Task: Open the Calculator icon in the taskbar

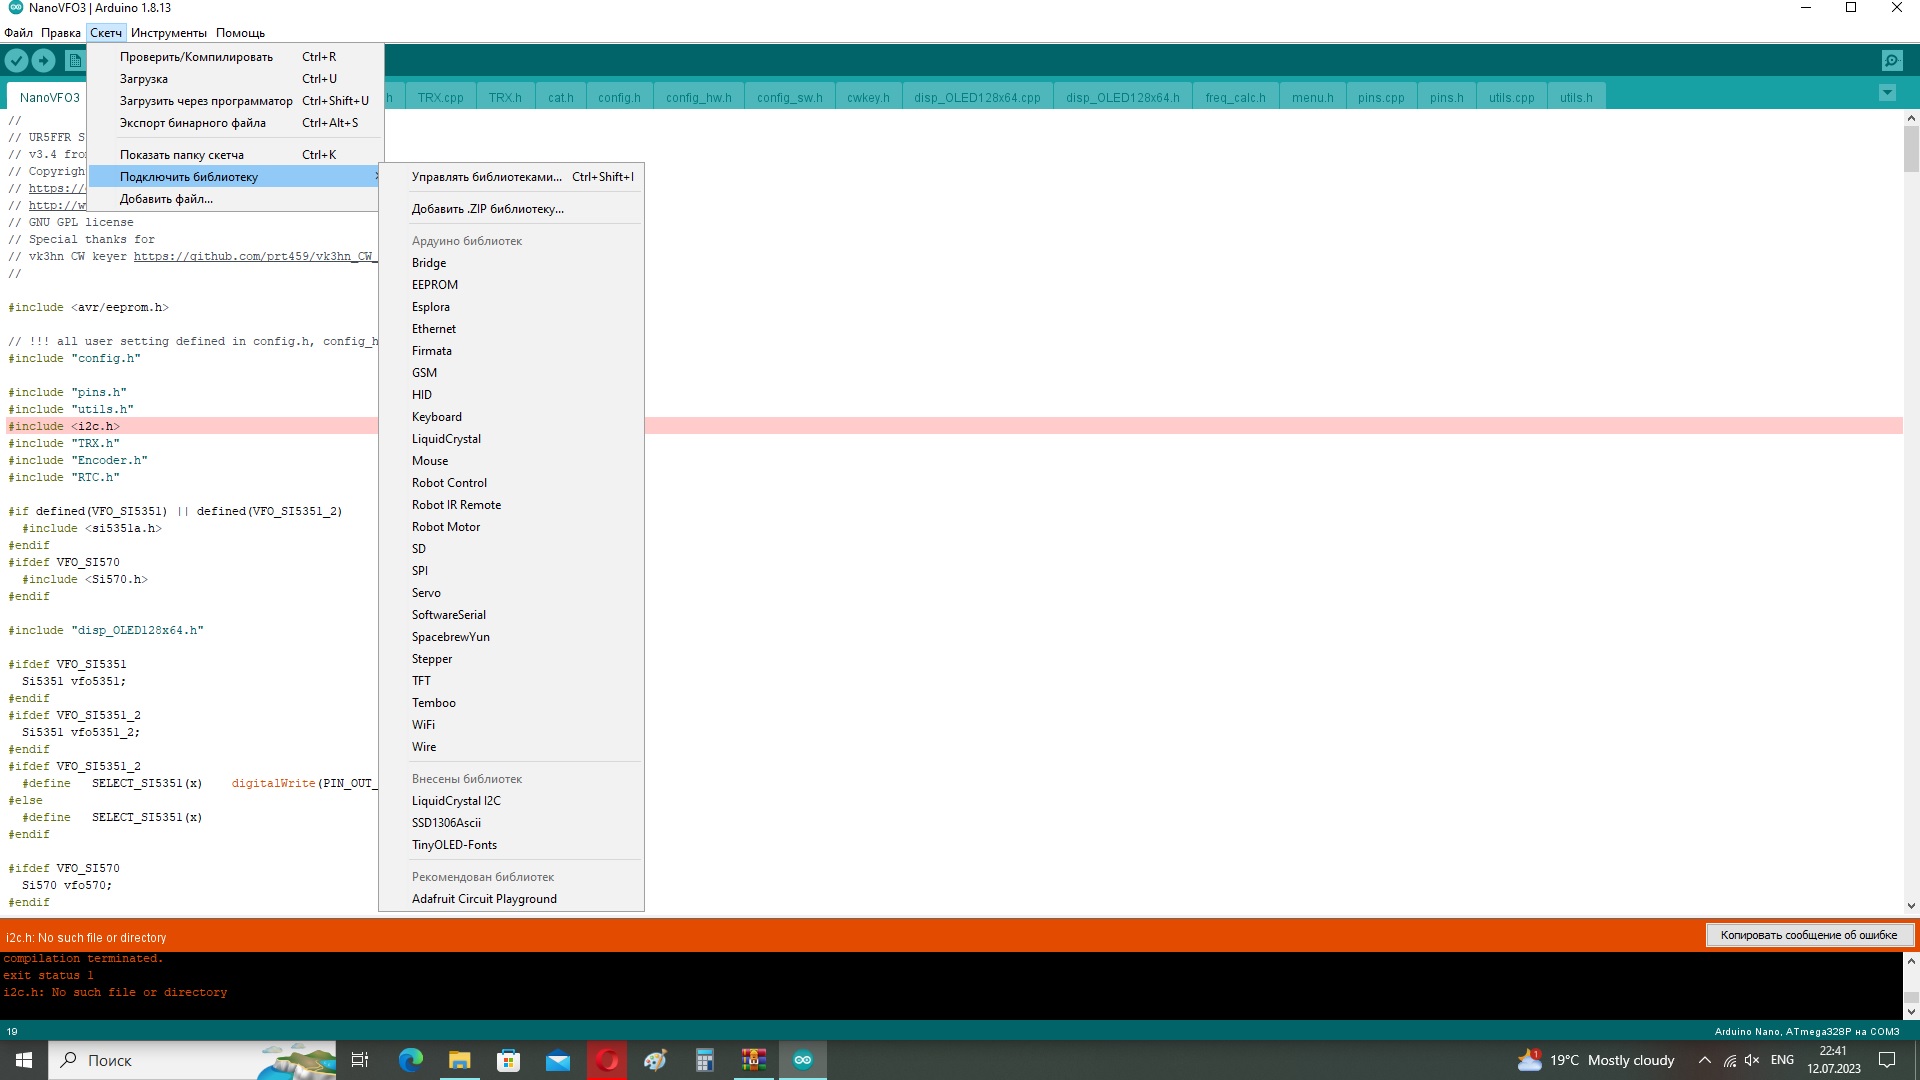Action: 705,1060
